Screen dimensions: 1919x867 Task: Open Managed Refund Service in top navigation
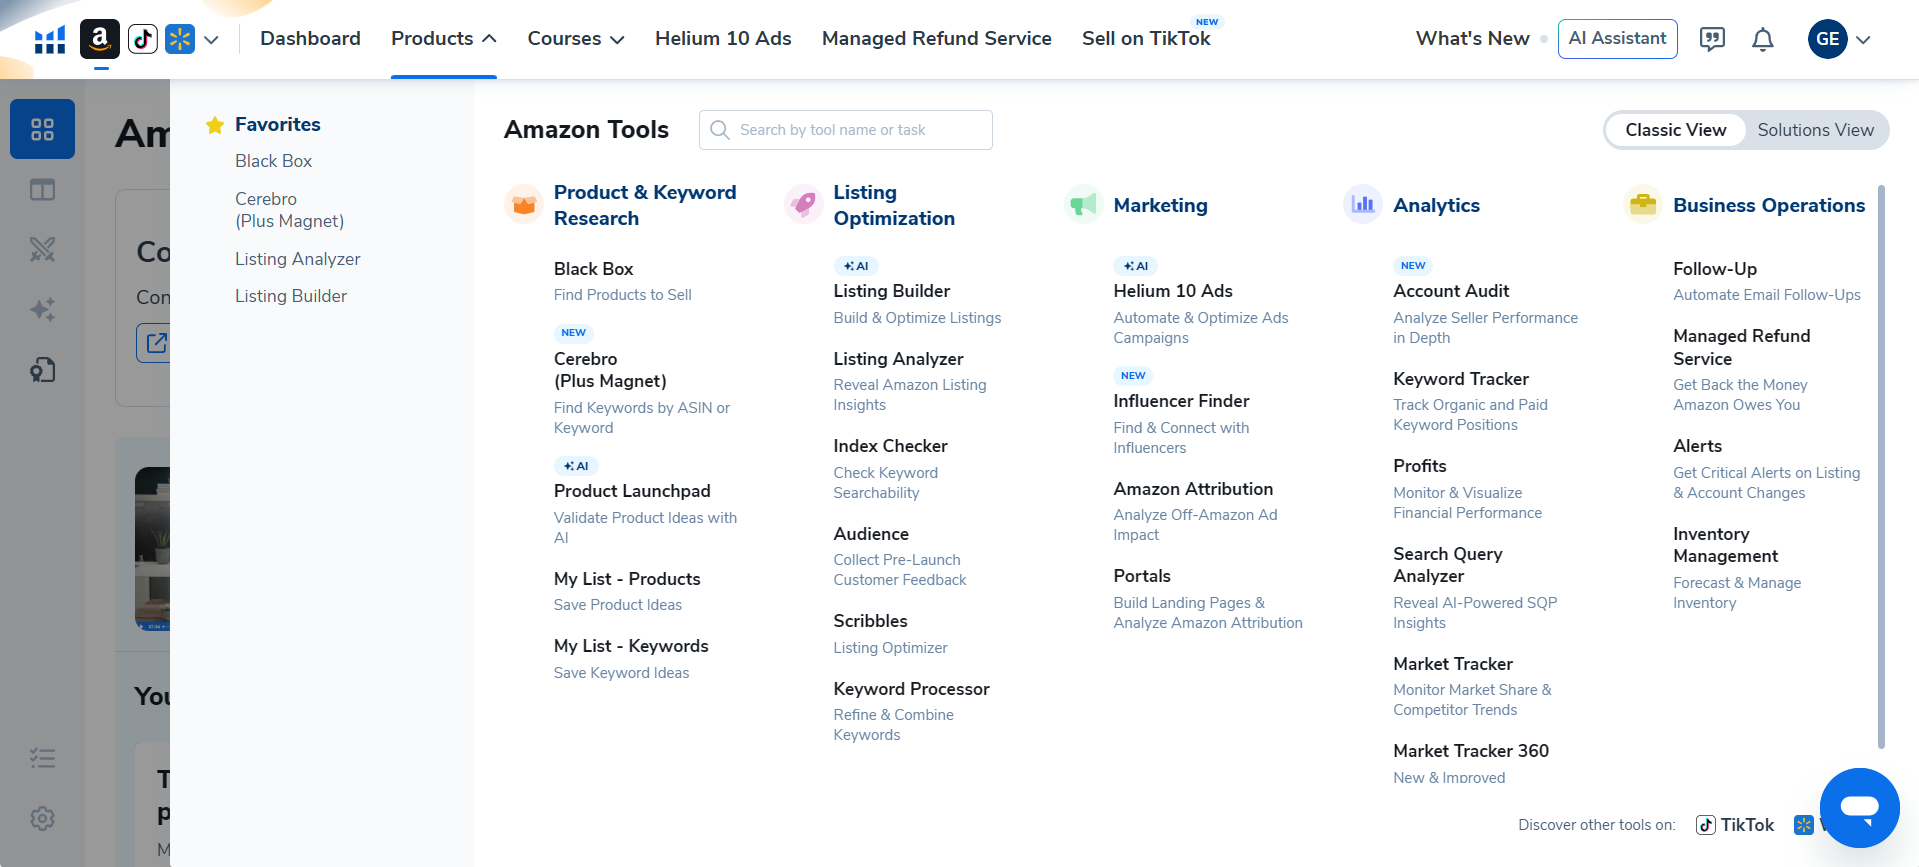(x=937, y=38)
